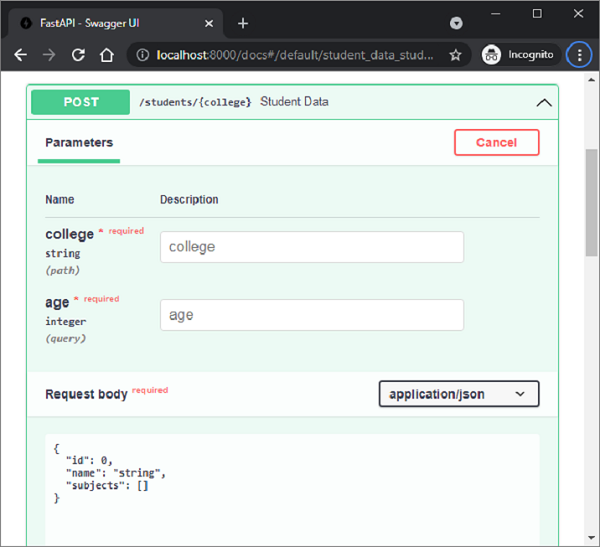Open the Chrome three-dot menu
The height and width of the screenshot is (547, 600).
click(579, 55)
